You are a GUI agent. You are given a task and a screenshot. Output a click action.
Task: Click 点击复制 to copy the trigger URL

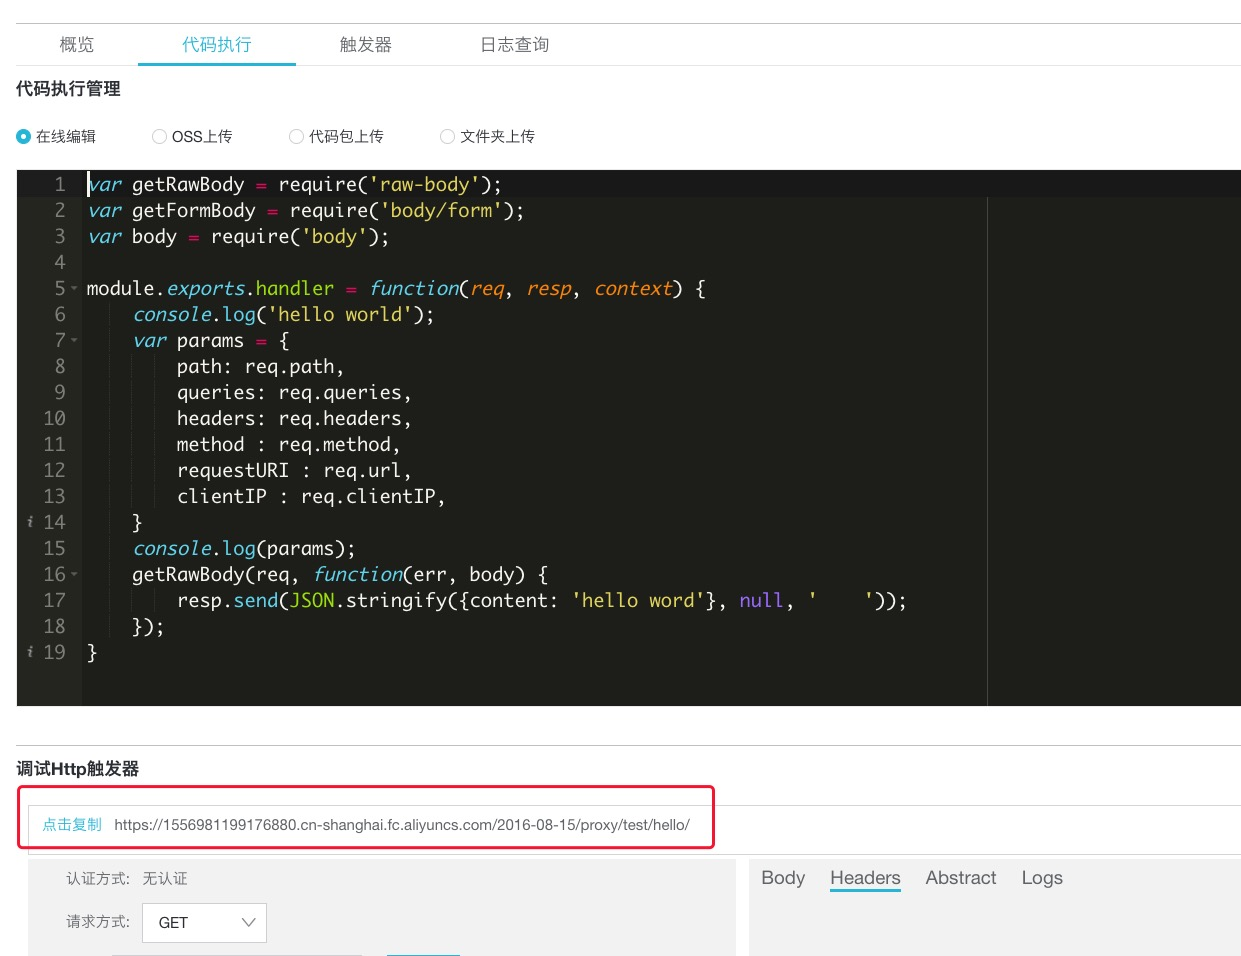pyautogui.click(x=72, y=825)
